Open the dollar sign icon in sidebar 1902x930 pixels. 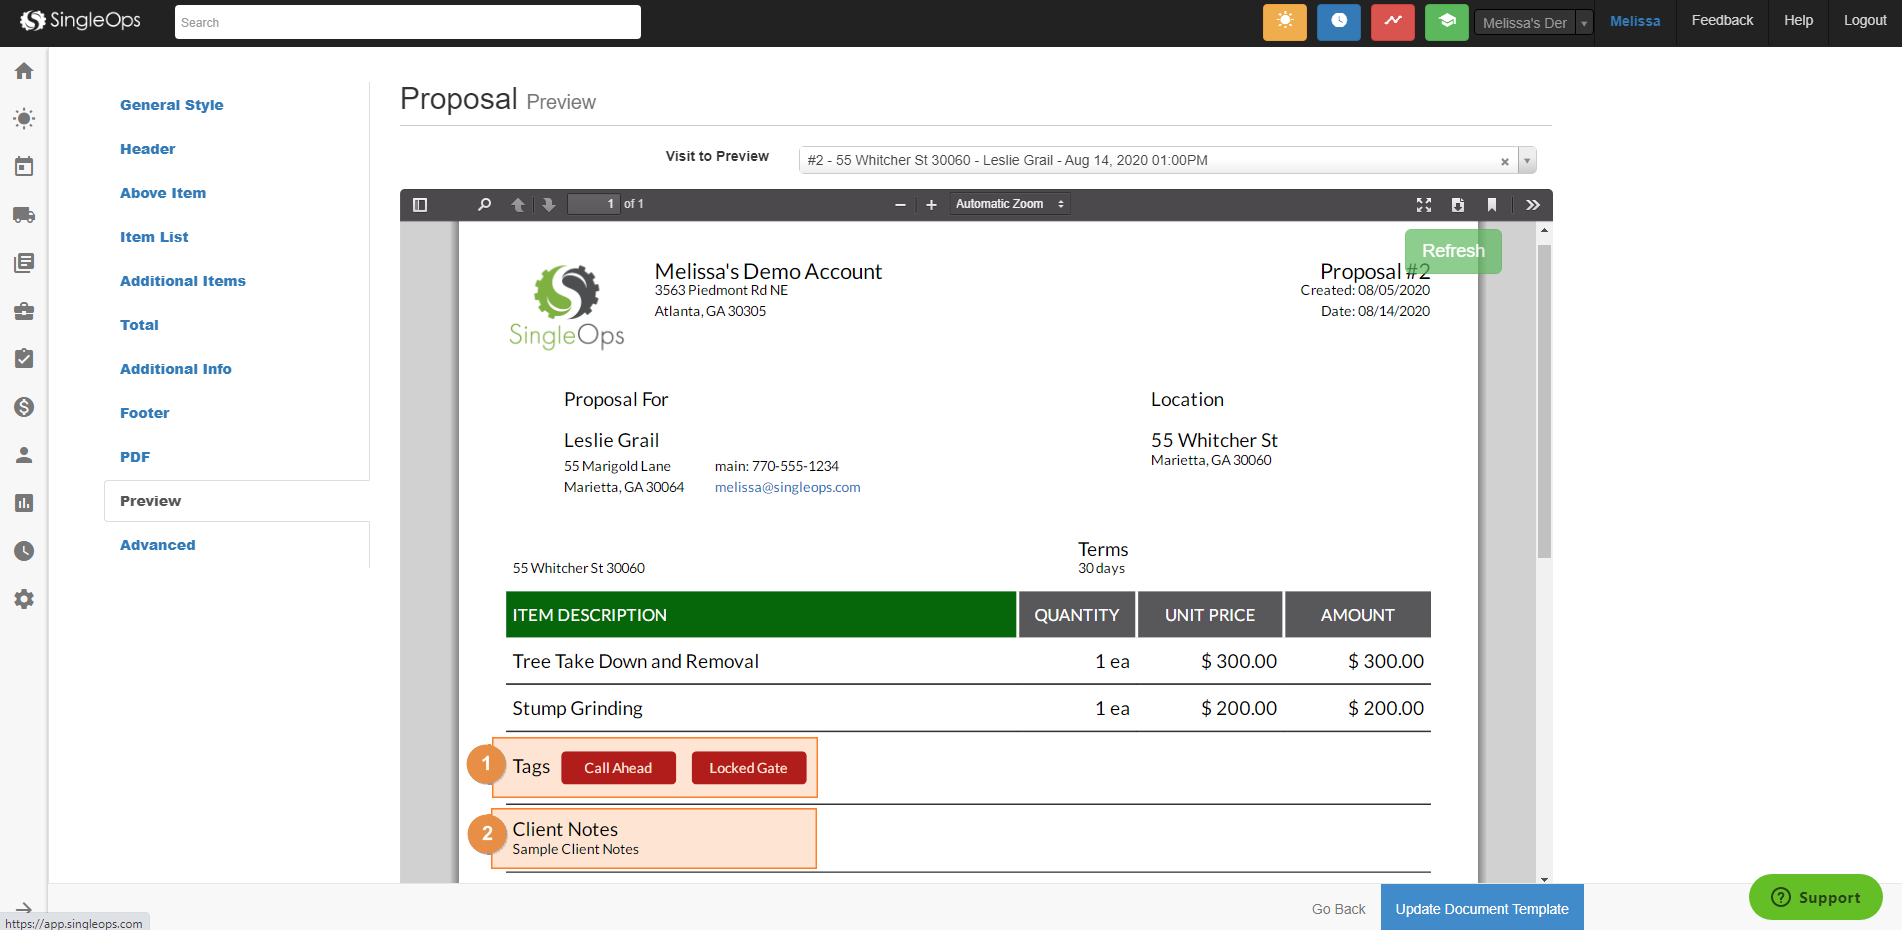click(24, 407)
